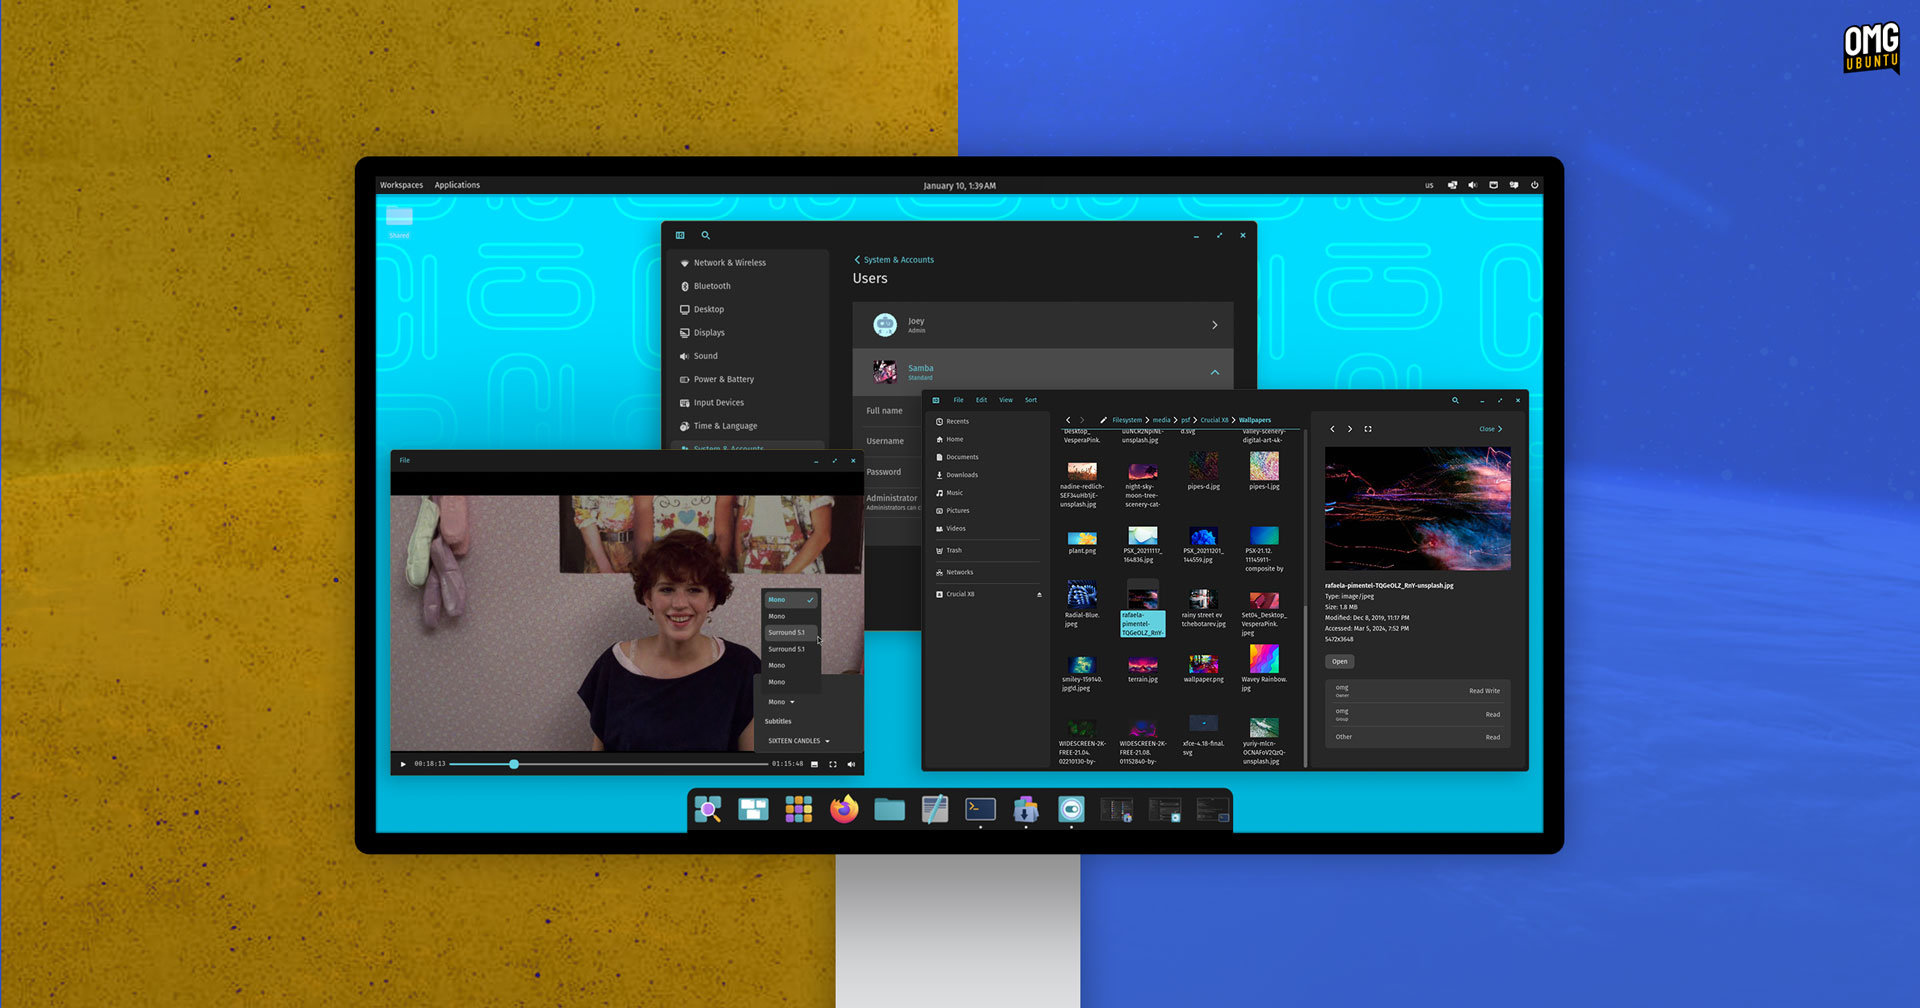Open the Edit menu in file manager
This screenshot has height=1008, width=1920.
(x=981, y=400)
